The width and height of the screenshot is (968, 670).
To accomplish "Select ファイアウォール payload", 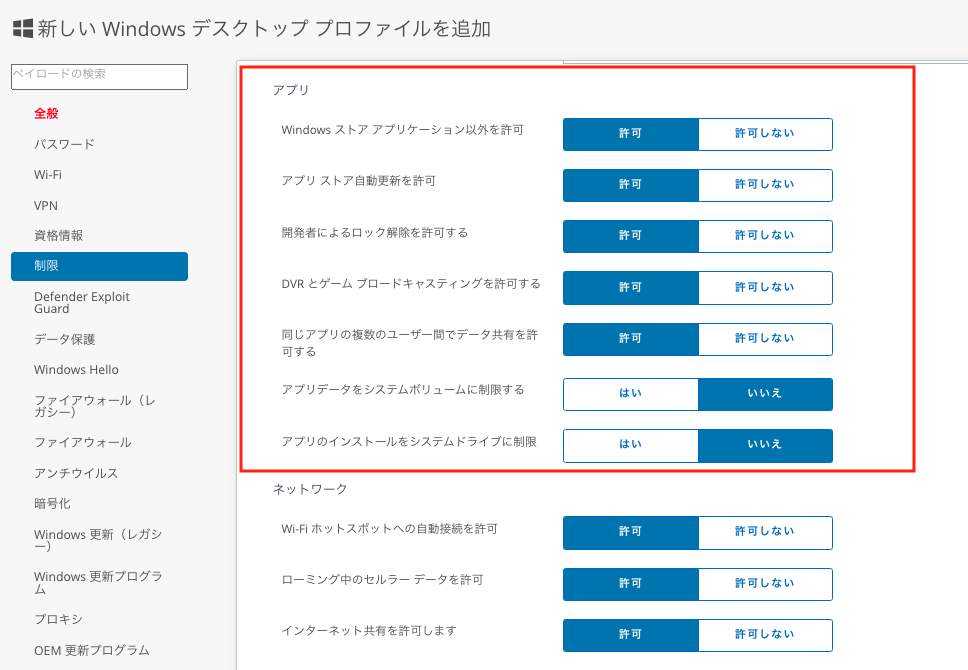I will tap(83, 442).
